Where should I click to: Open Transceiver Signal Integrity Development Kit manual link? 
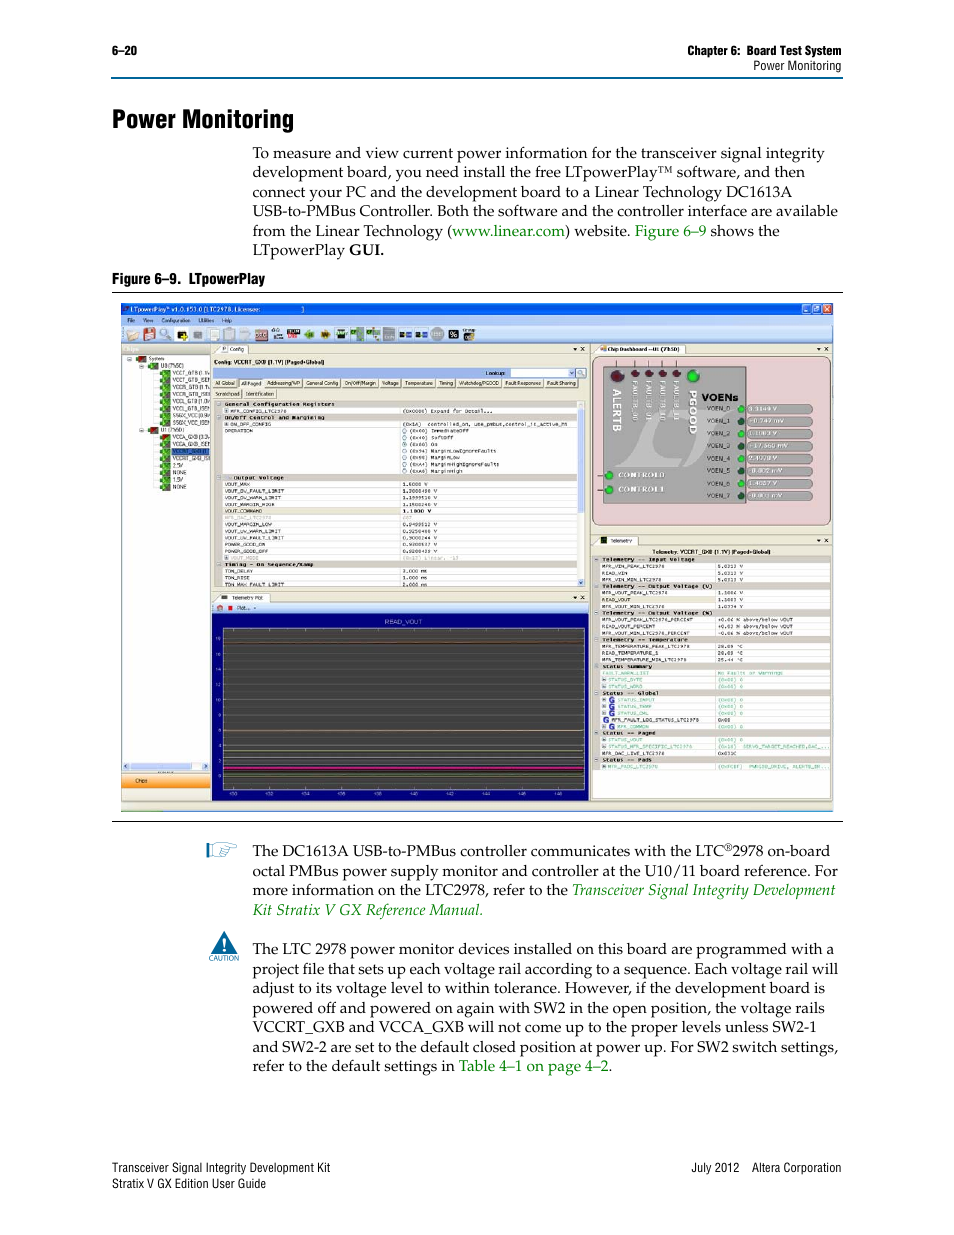[544, 900]
